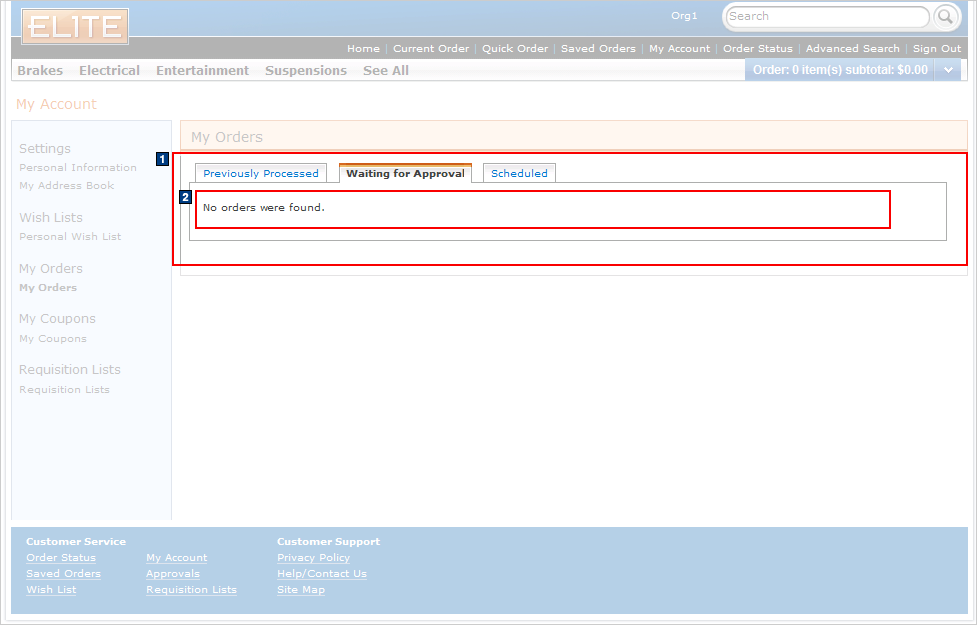Navigate to Quick Order
The height and width of the screenshot is (625, 977).
514,48
